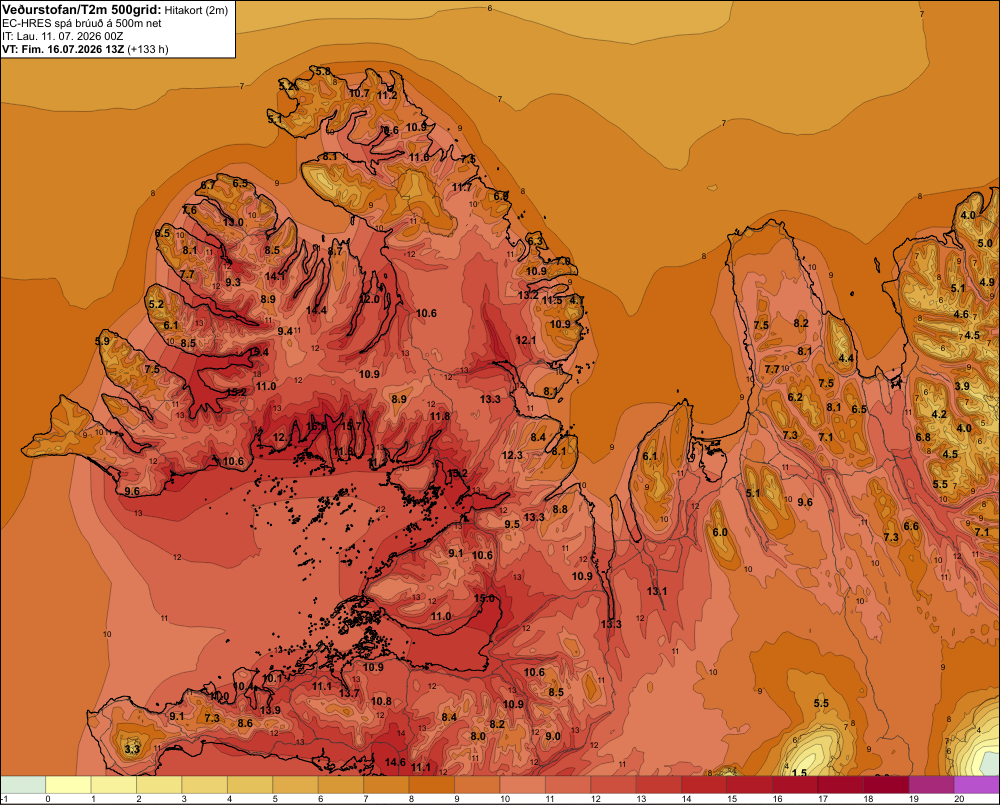1000x805 pixels.
Task: Click the 13.7 temperature value
Action: pyautogui.click(x=349, y=693)
